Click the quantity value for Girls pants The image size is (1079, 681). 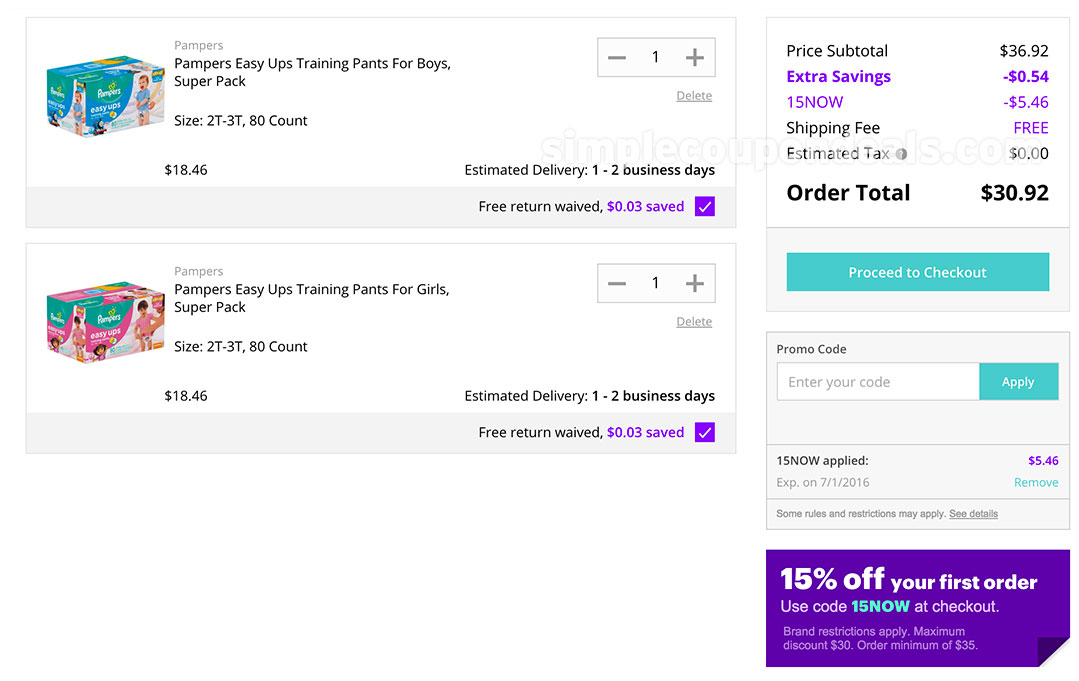point(656,283)
